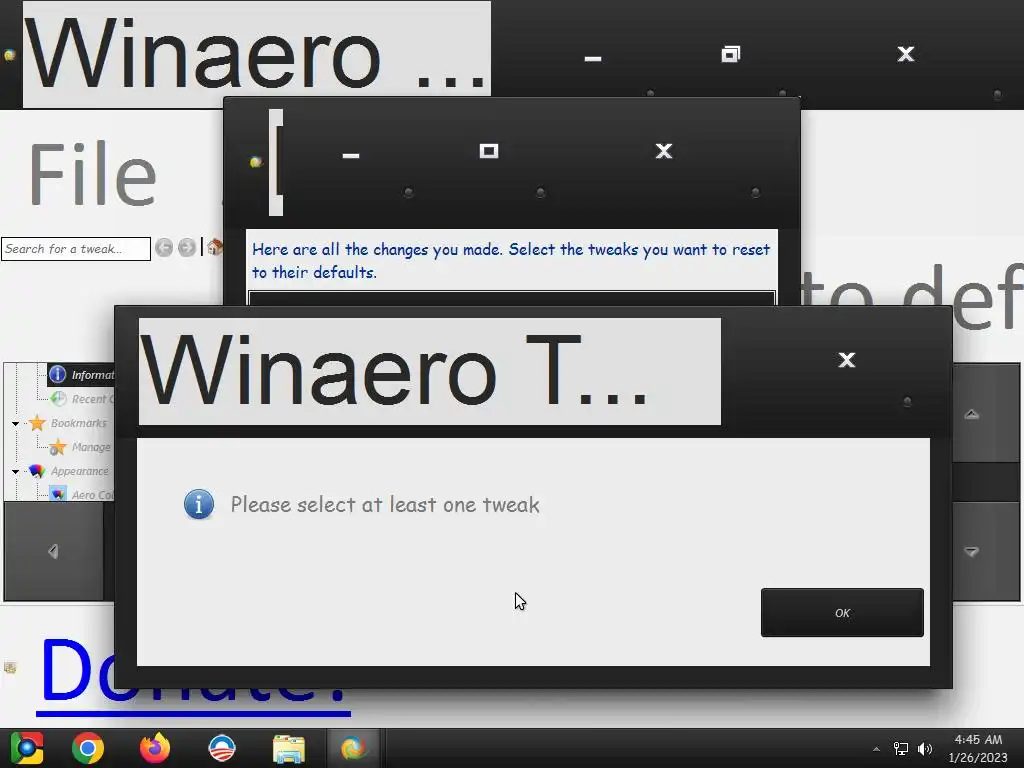This screenshot has width=1024, height=768.
Task: Open the network tray icon
Action: coord(901,748)
